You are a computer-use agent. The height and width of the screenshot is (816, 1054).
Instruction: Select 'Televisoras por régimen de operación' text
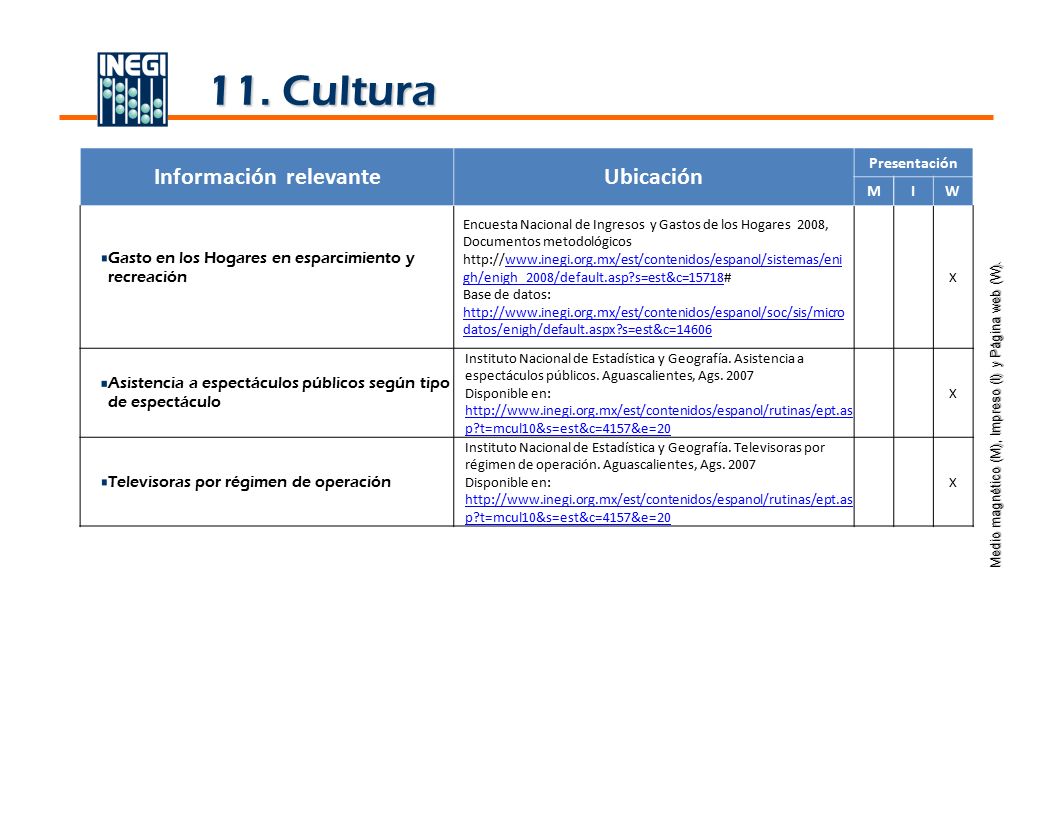tap(249, 482)
